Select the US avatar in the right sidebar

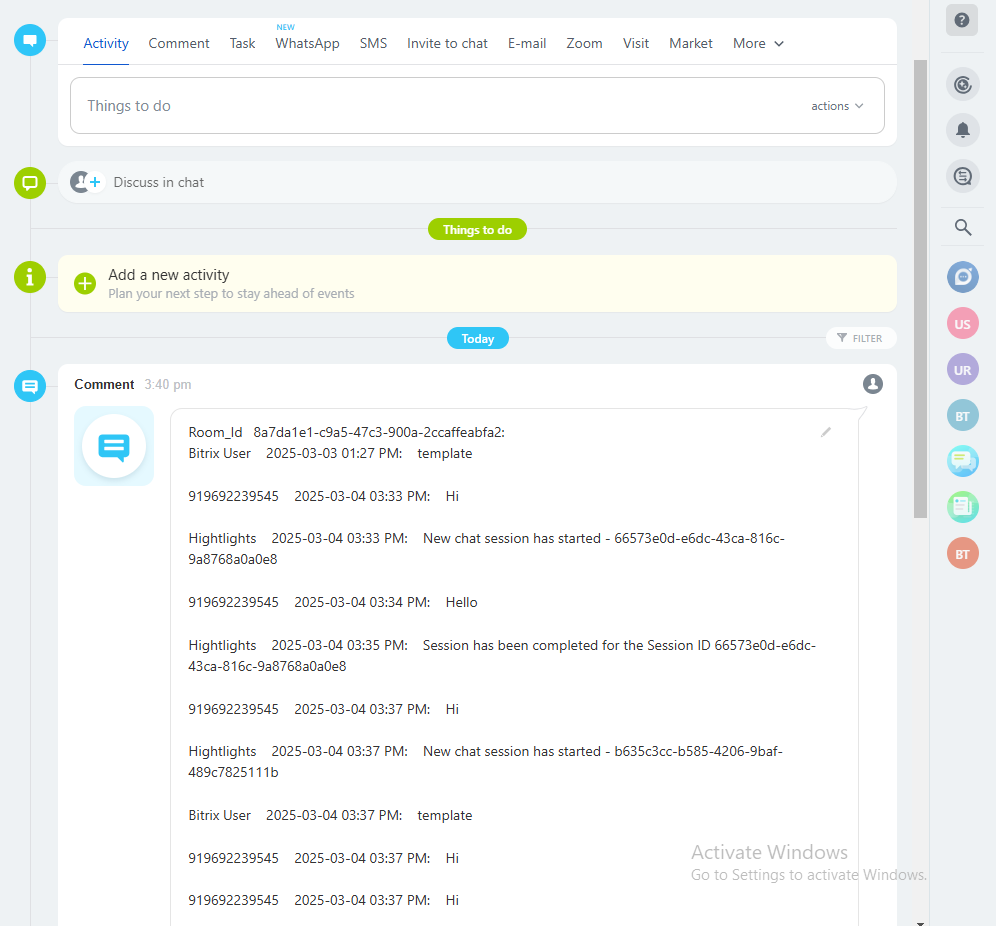[962, 323]
